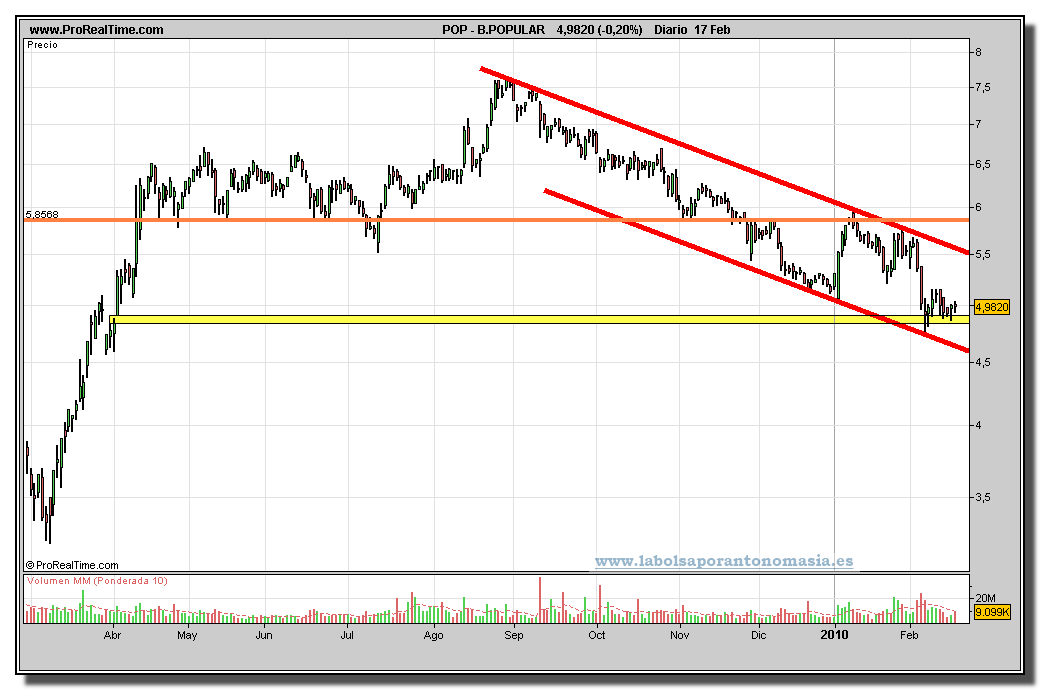Select the Jul month label

point(347,636)
